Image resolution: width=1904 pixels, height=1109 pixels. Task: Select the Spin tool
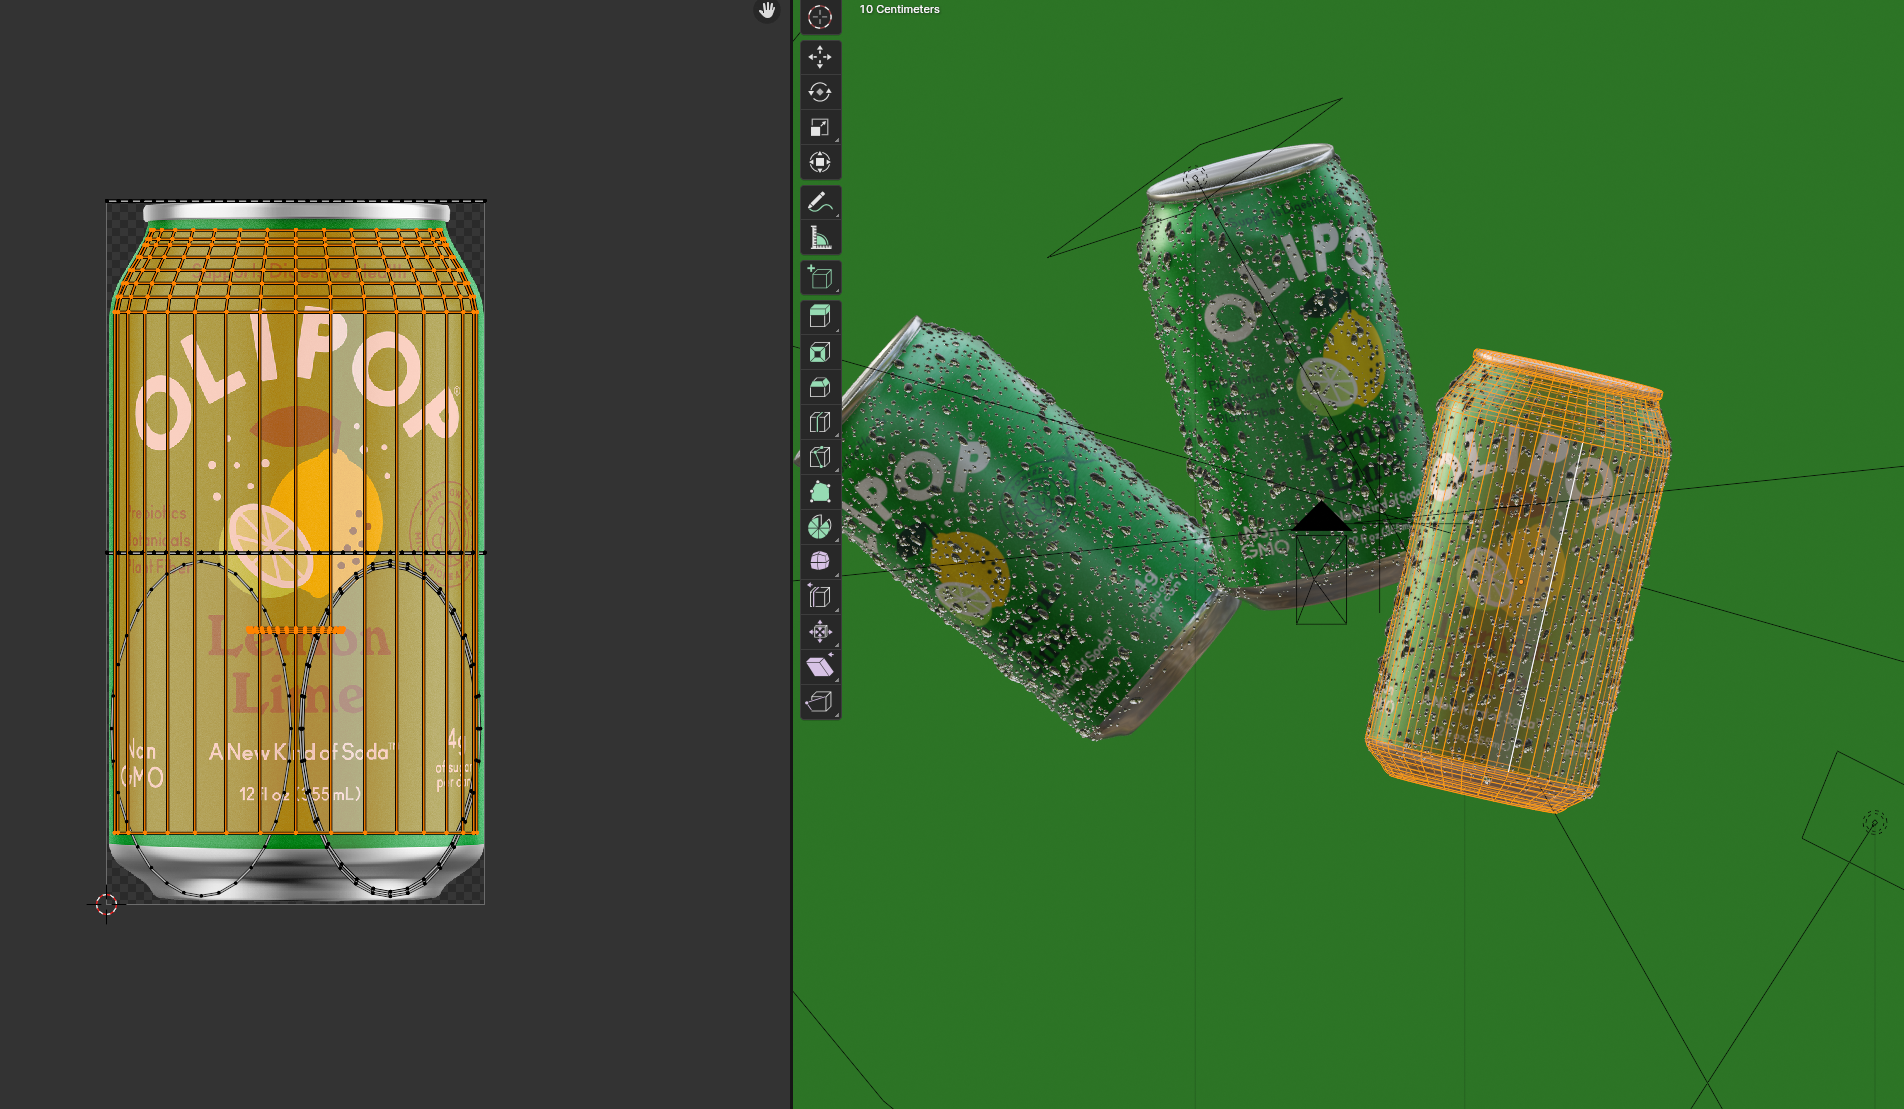[820, 527]
